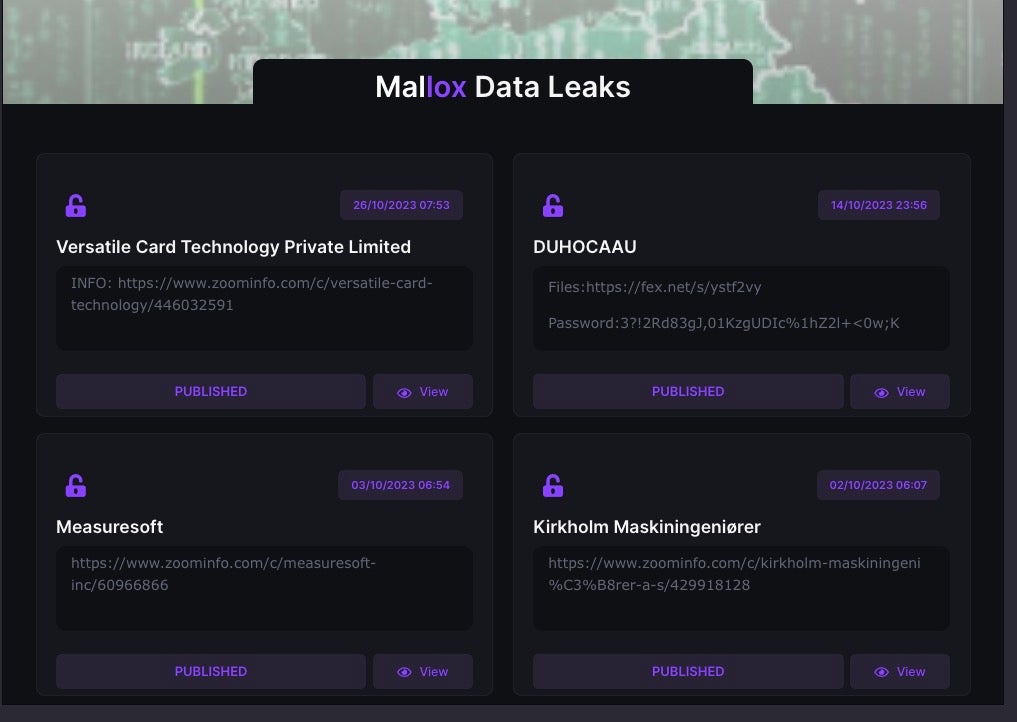Click the View eye button for Measuresoft
Viewport: 1017px width, 722px height.
422,672
